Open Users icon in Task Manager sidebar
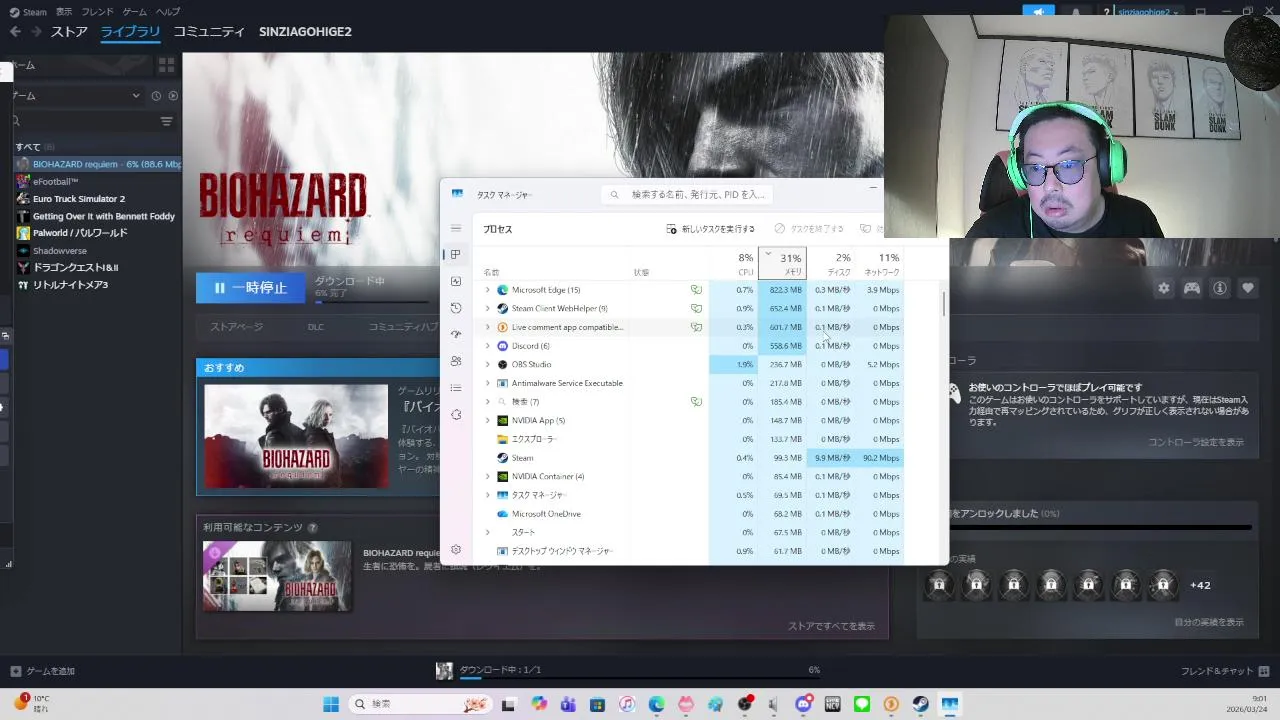Viewport: 1280px width, 720px height. coord(456,361)
